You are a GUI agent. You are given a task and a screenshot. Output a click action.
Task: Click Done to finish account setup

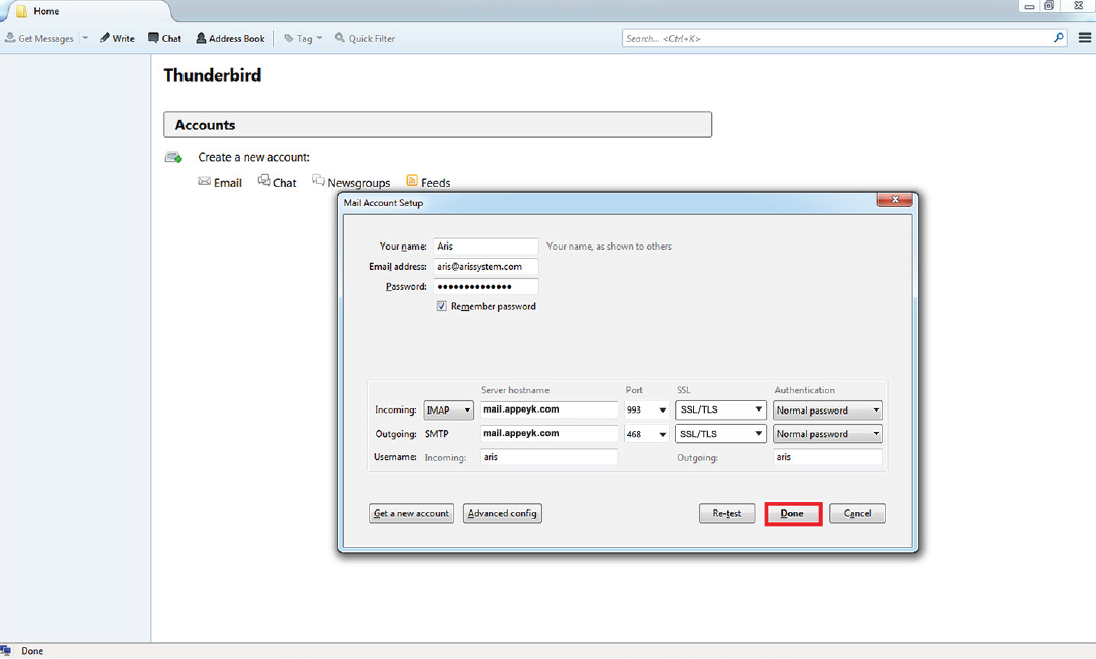coord(793,514)
